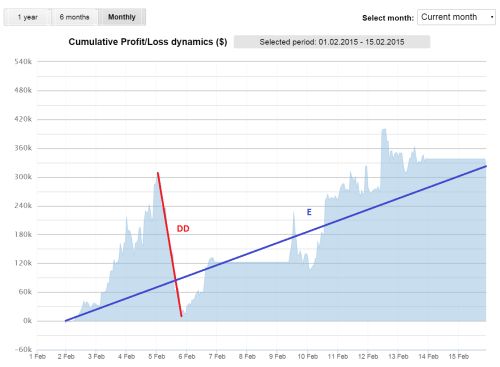Click the 5 Feb axis date label
The height and width of the screenshot is (367, 500).
pyautogui.click(x=157, y=357)
